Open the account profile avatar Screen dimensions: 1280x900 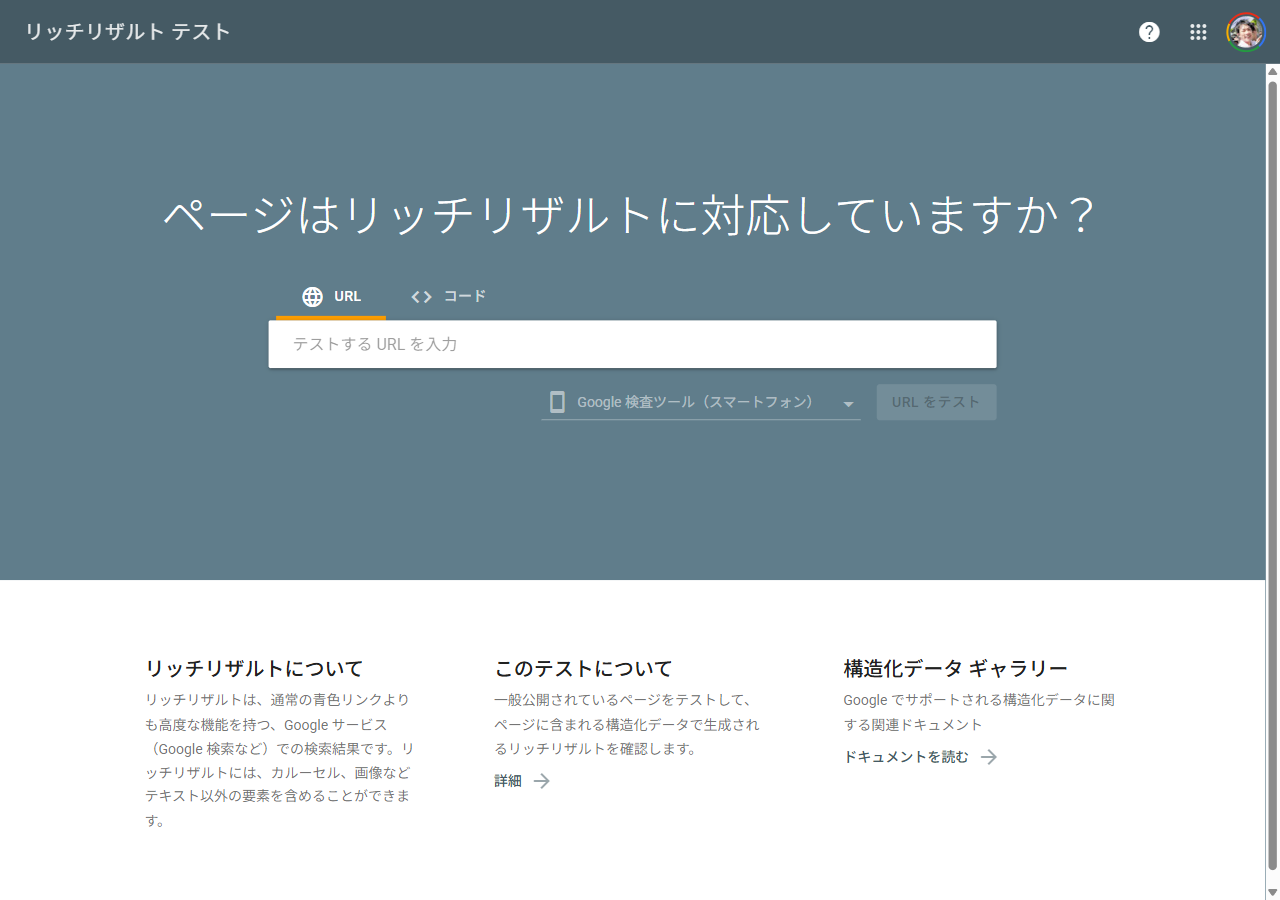[1246, 32]
